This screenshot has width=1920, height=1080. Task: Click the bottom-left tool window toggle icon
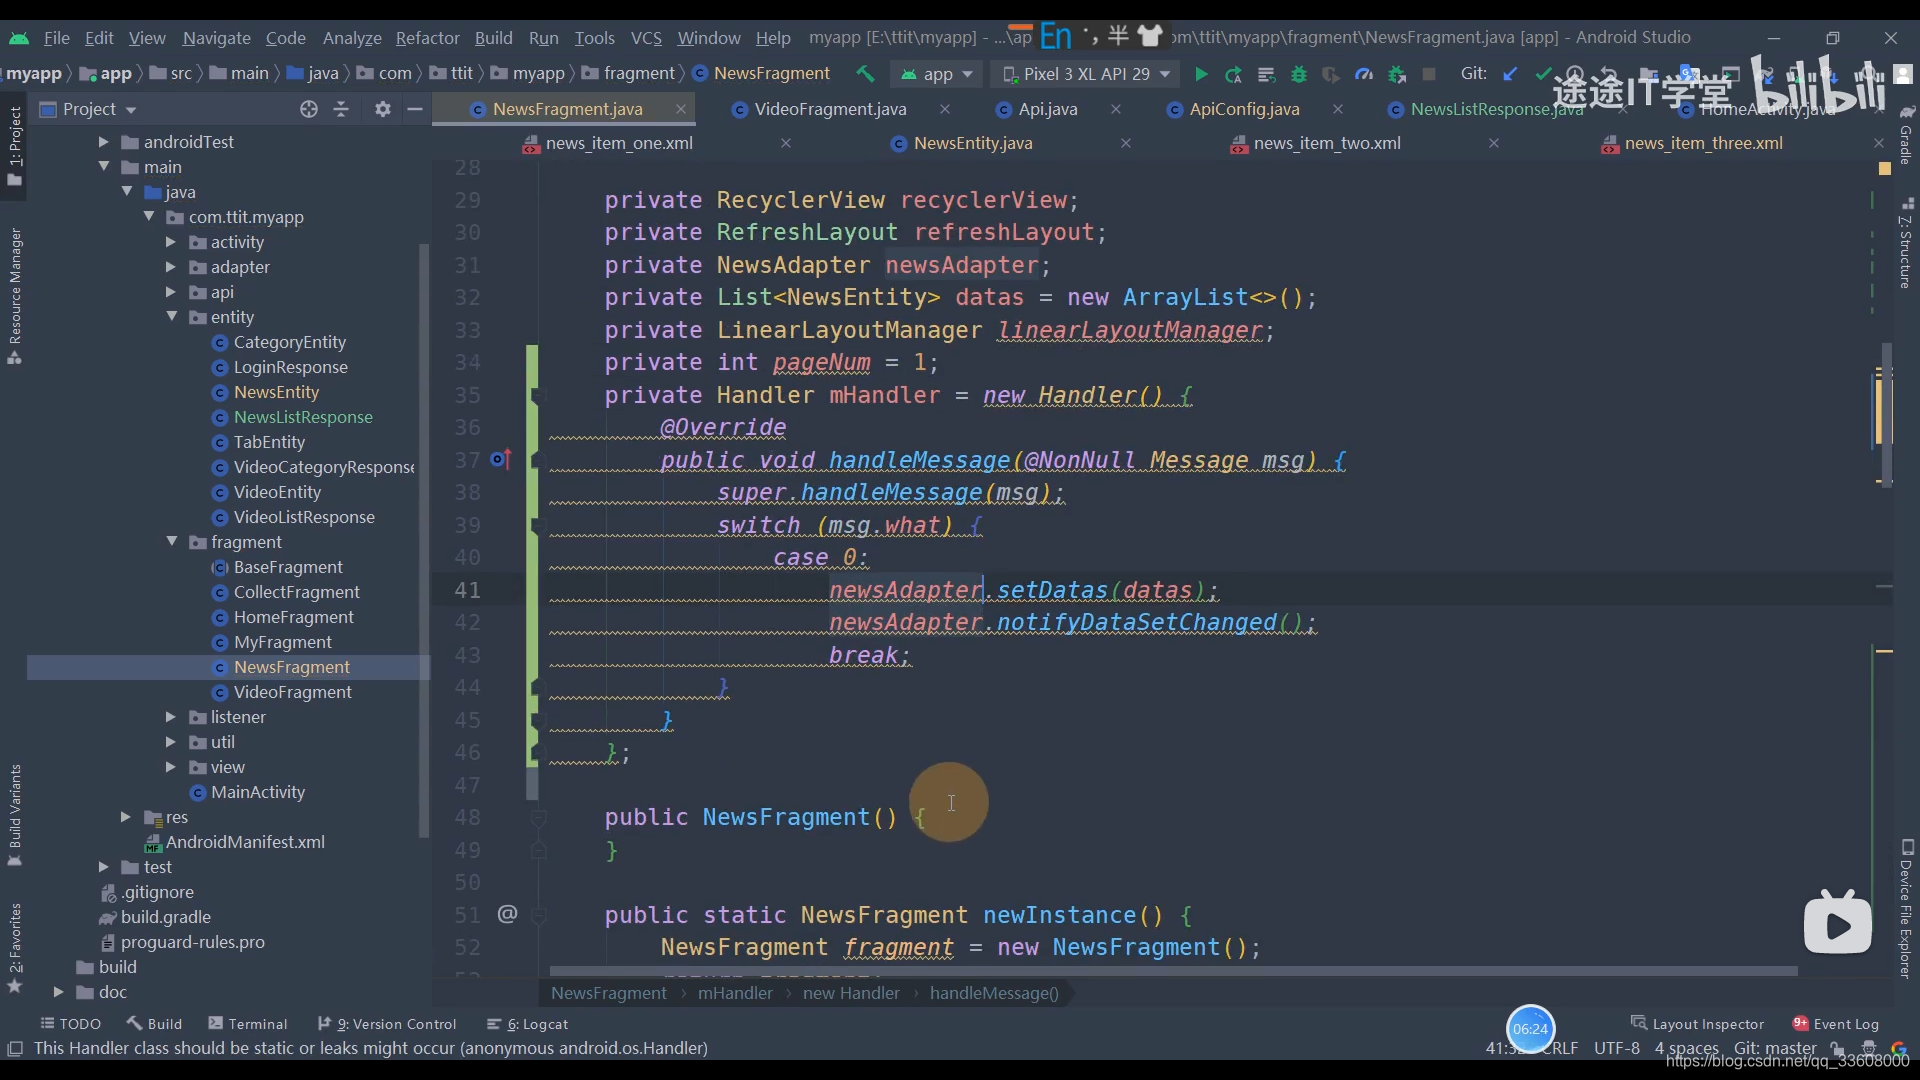coord(15,1048)
